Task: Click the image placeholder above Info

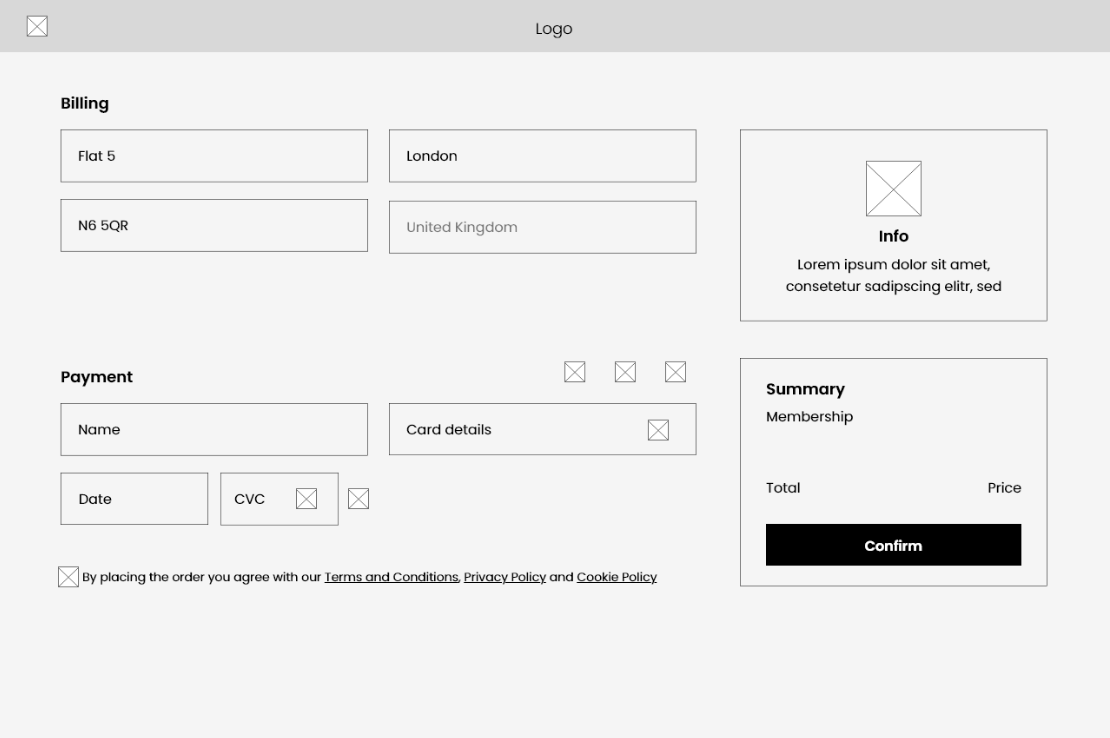Action: tap(893, 189)
